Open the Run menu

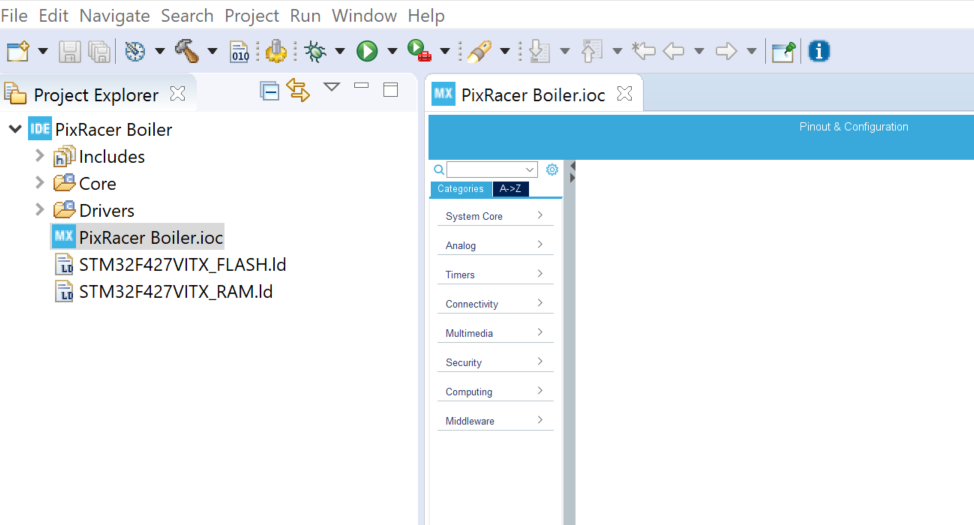(x=305, y=16)
